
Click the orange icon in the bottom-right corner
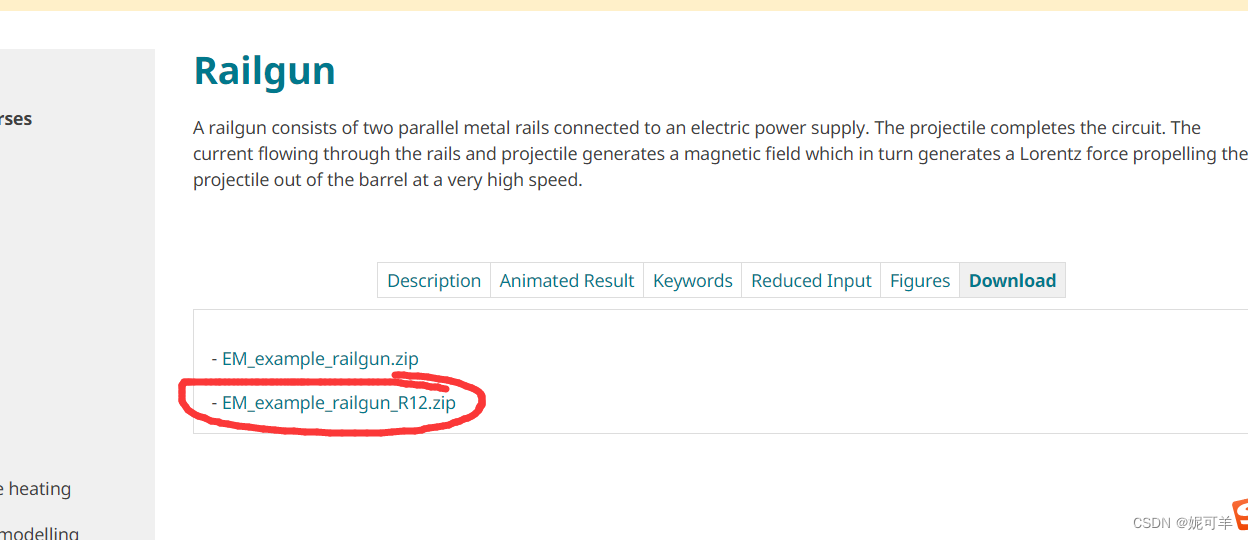pyautogui.click(x=1240, y=515)
